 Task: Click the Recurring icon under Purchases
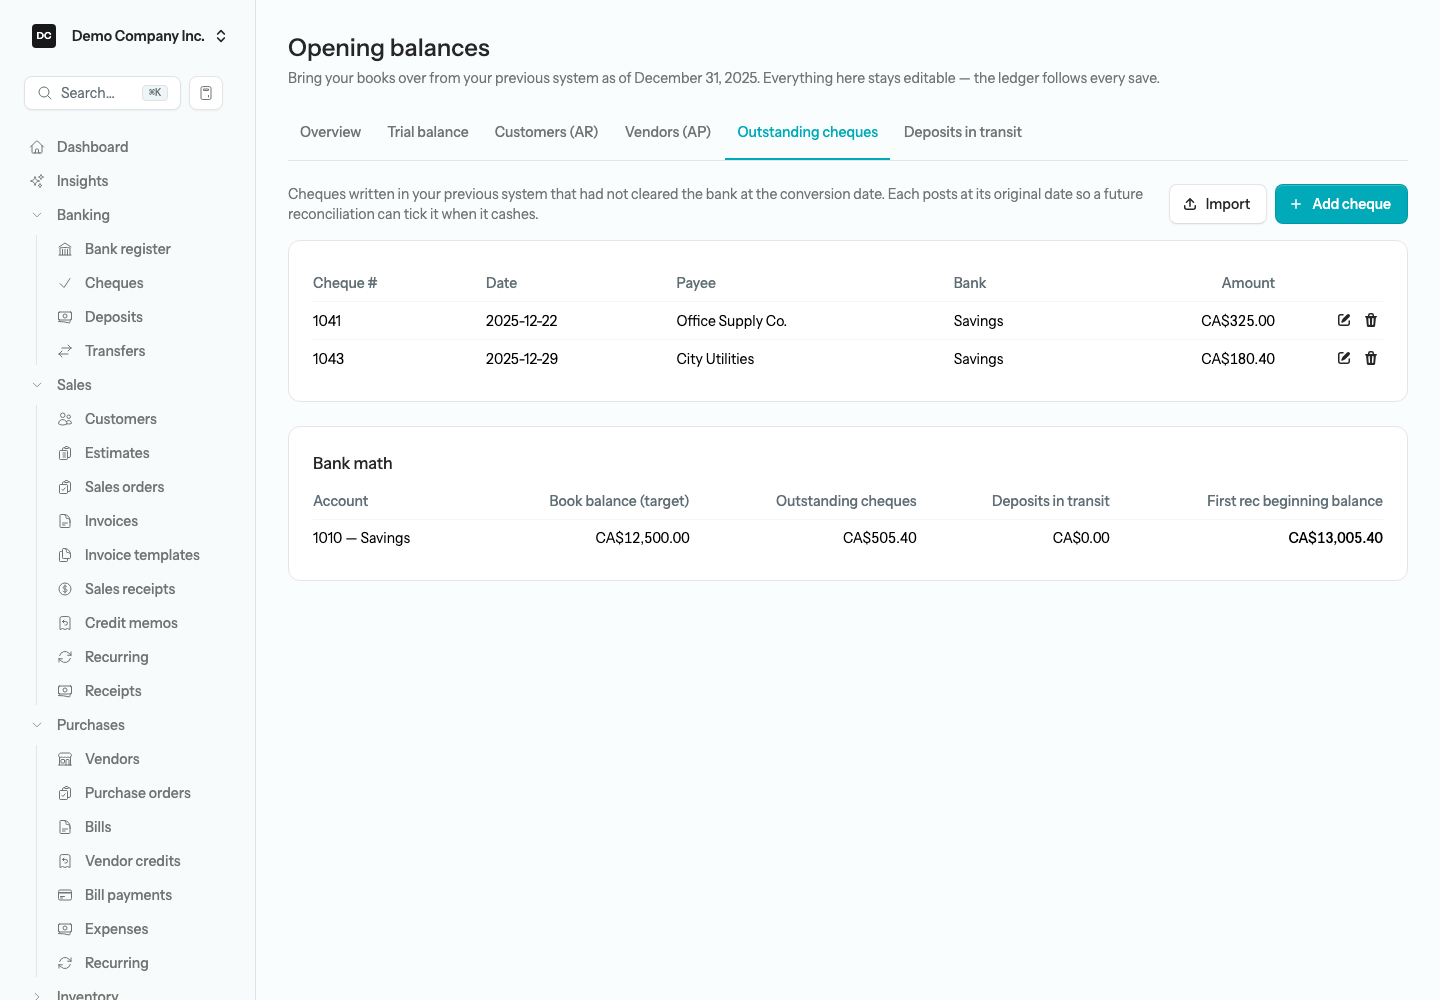(x=65, y=963)
